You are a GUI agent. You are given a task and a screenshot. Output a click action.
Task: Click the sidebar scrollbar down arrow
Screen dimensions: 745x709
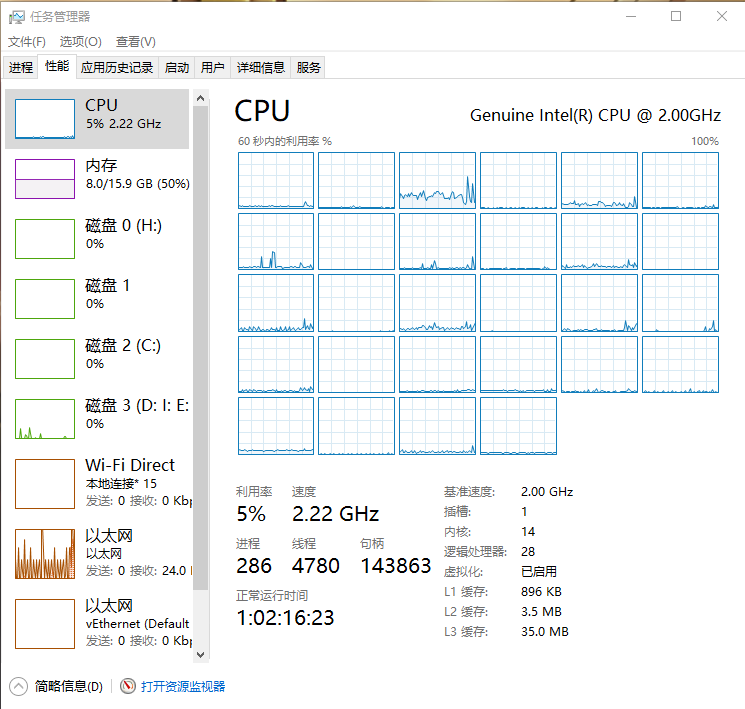tap(200, 654)
